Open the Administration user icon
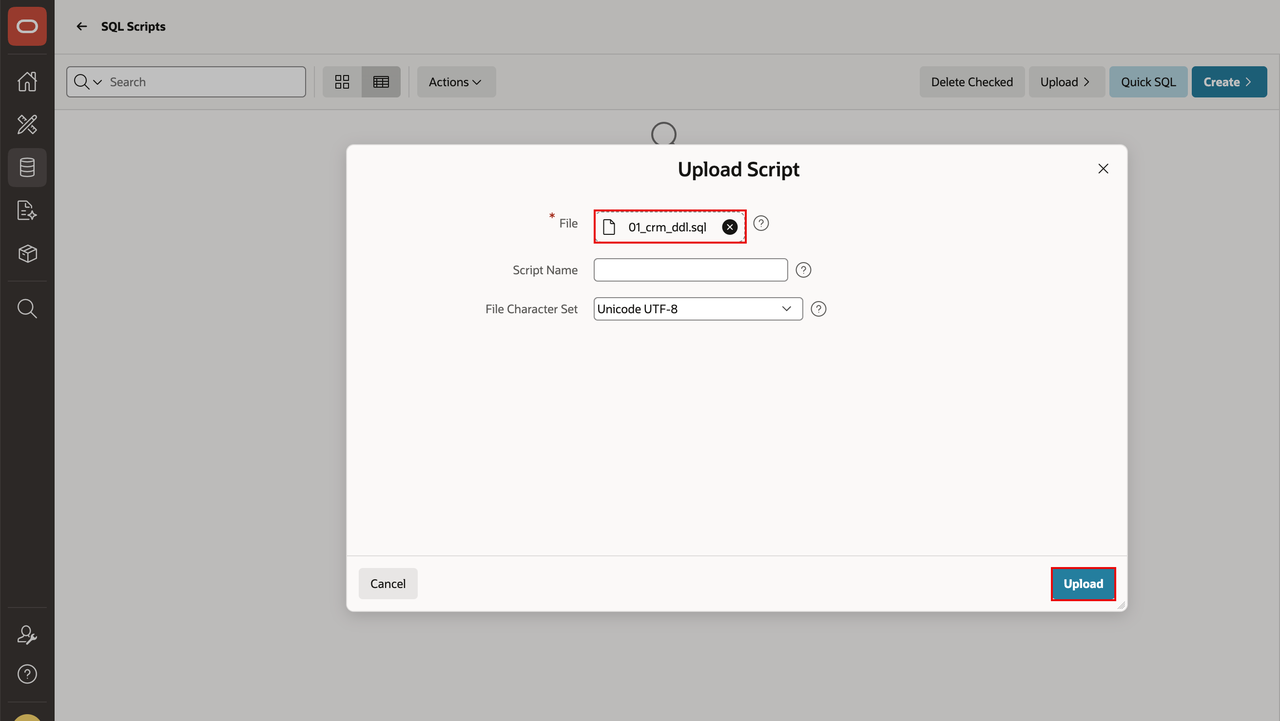This screenshot has height=721, width=1280. [x=27, y=635]
